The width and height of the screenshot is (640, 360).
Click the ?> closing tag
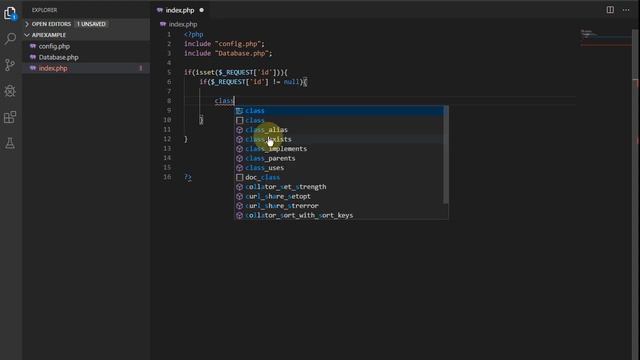(188, 177)
